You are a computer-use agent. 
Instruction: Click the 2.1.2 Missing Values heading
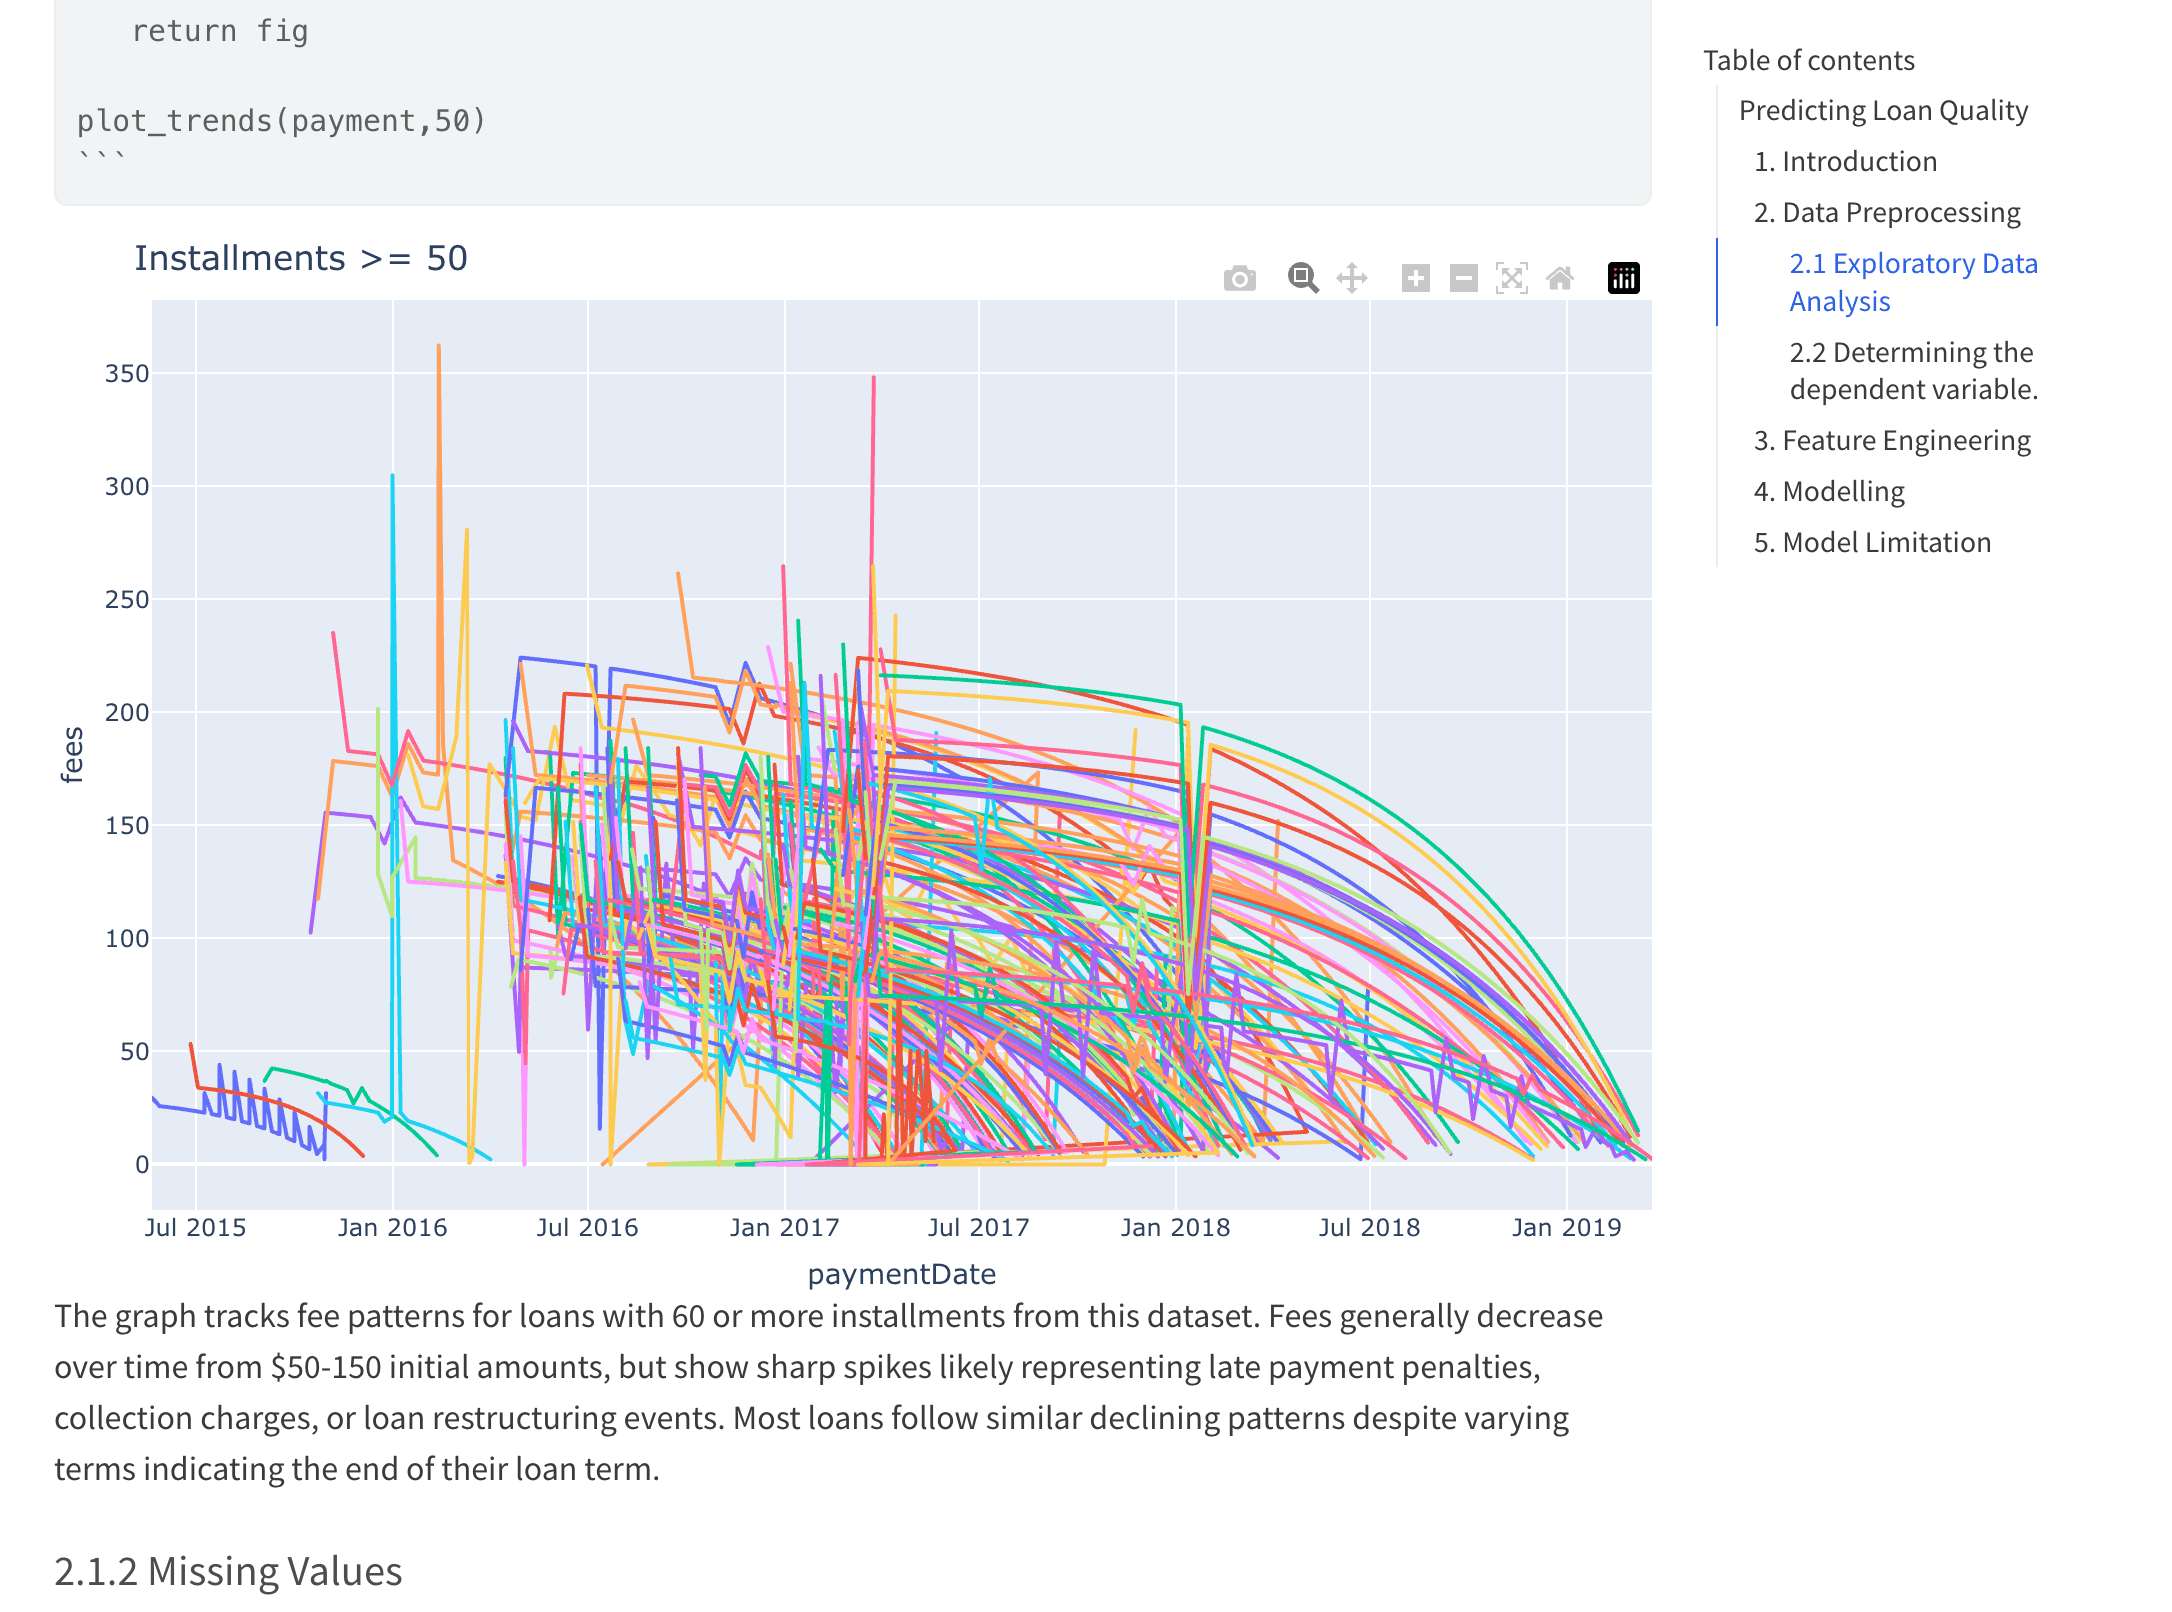228,1571
